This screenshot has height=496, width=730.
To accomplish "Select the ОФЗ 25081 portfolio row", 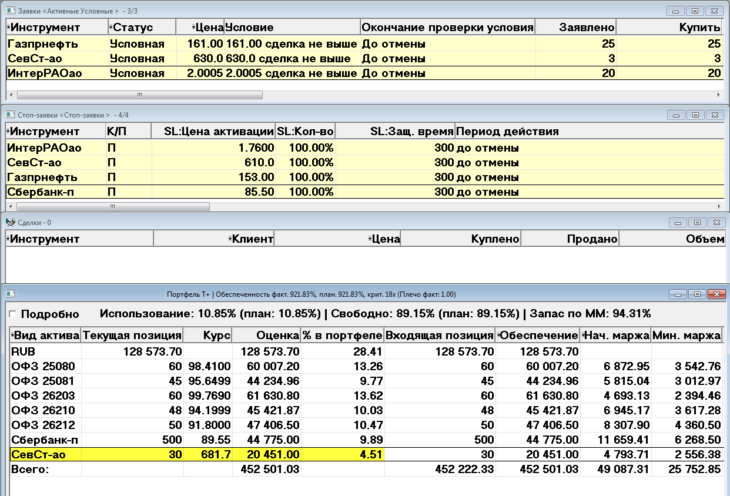I will 366,381.
